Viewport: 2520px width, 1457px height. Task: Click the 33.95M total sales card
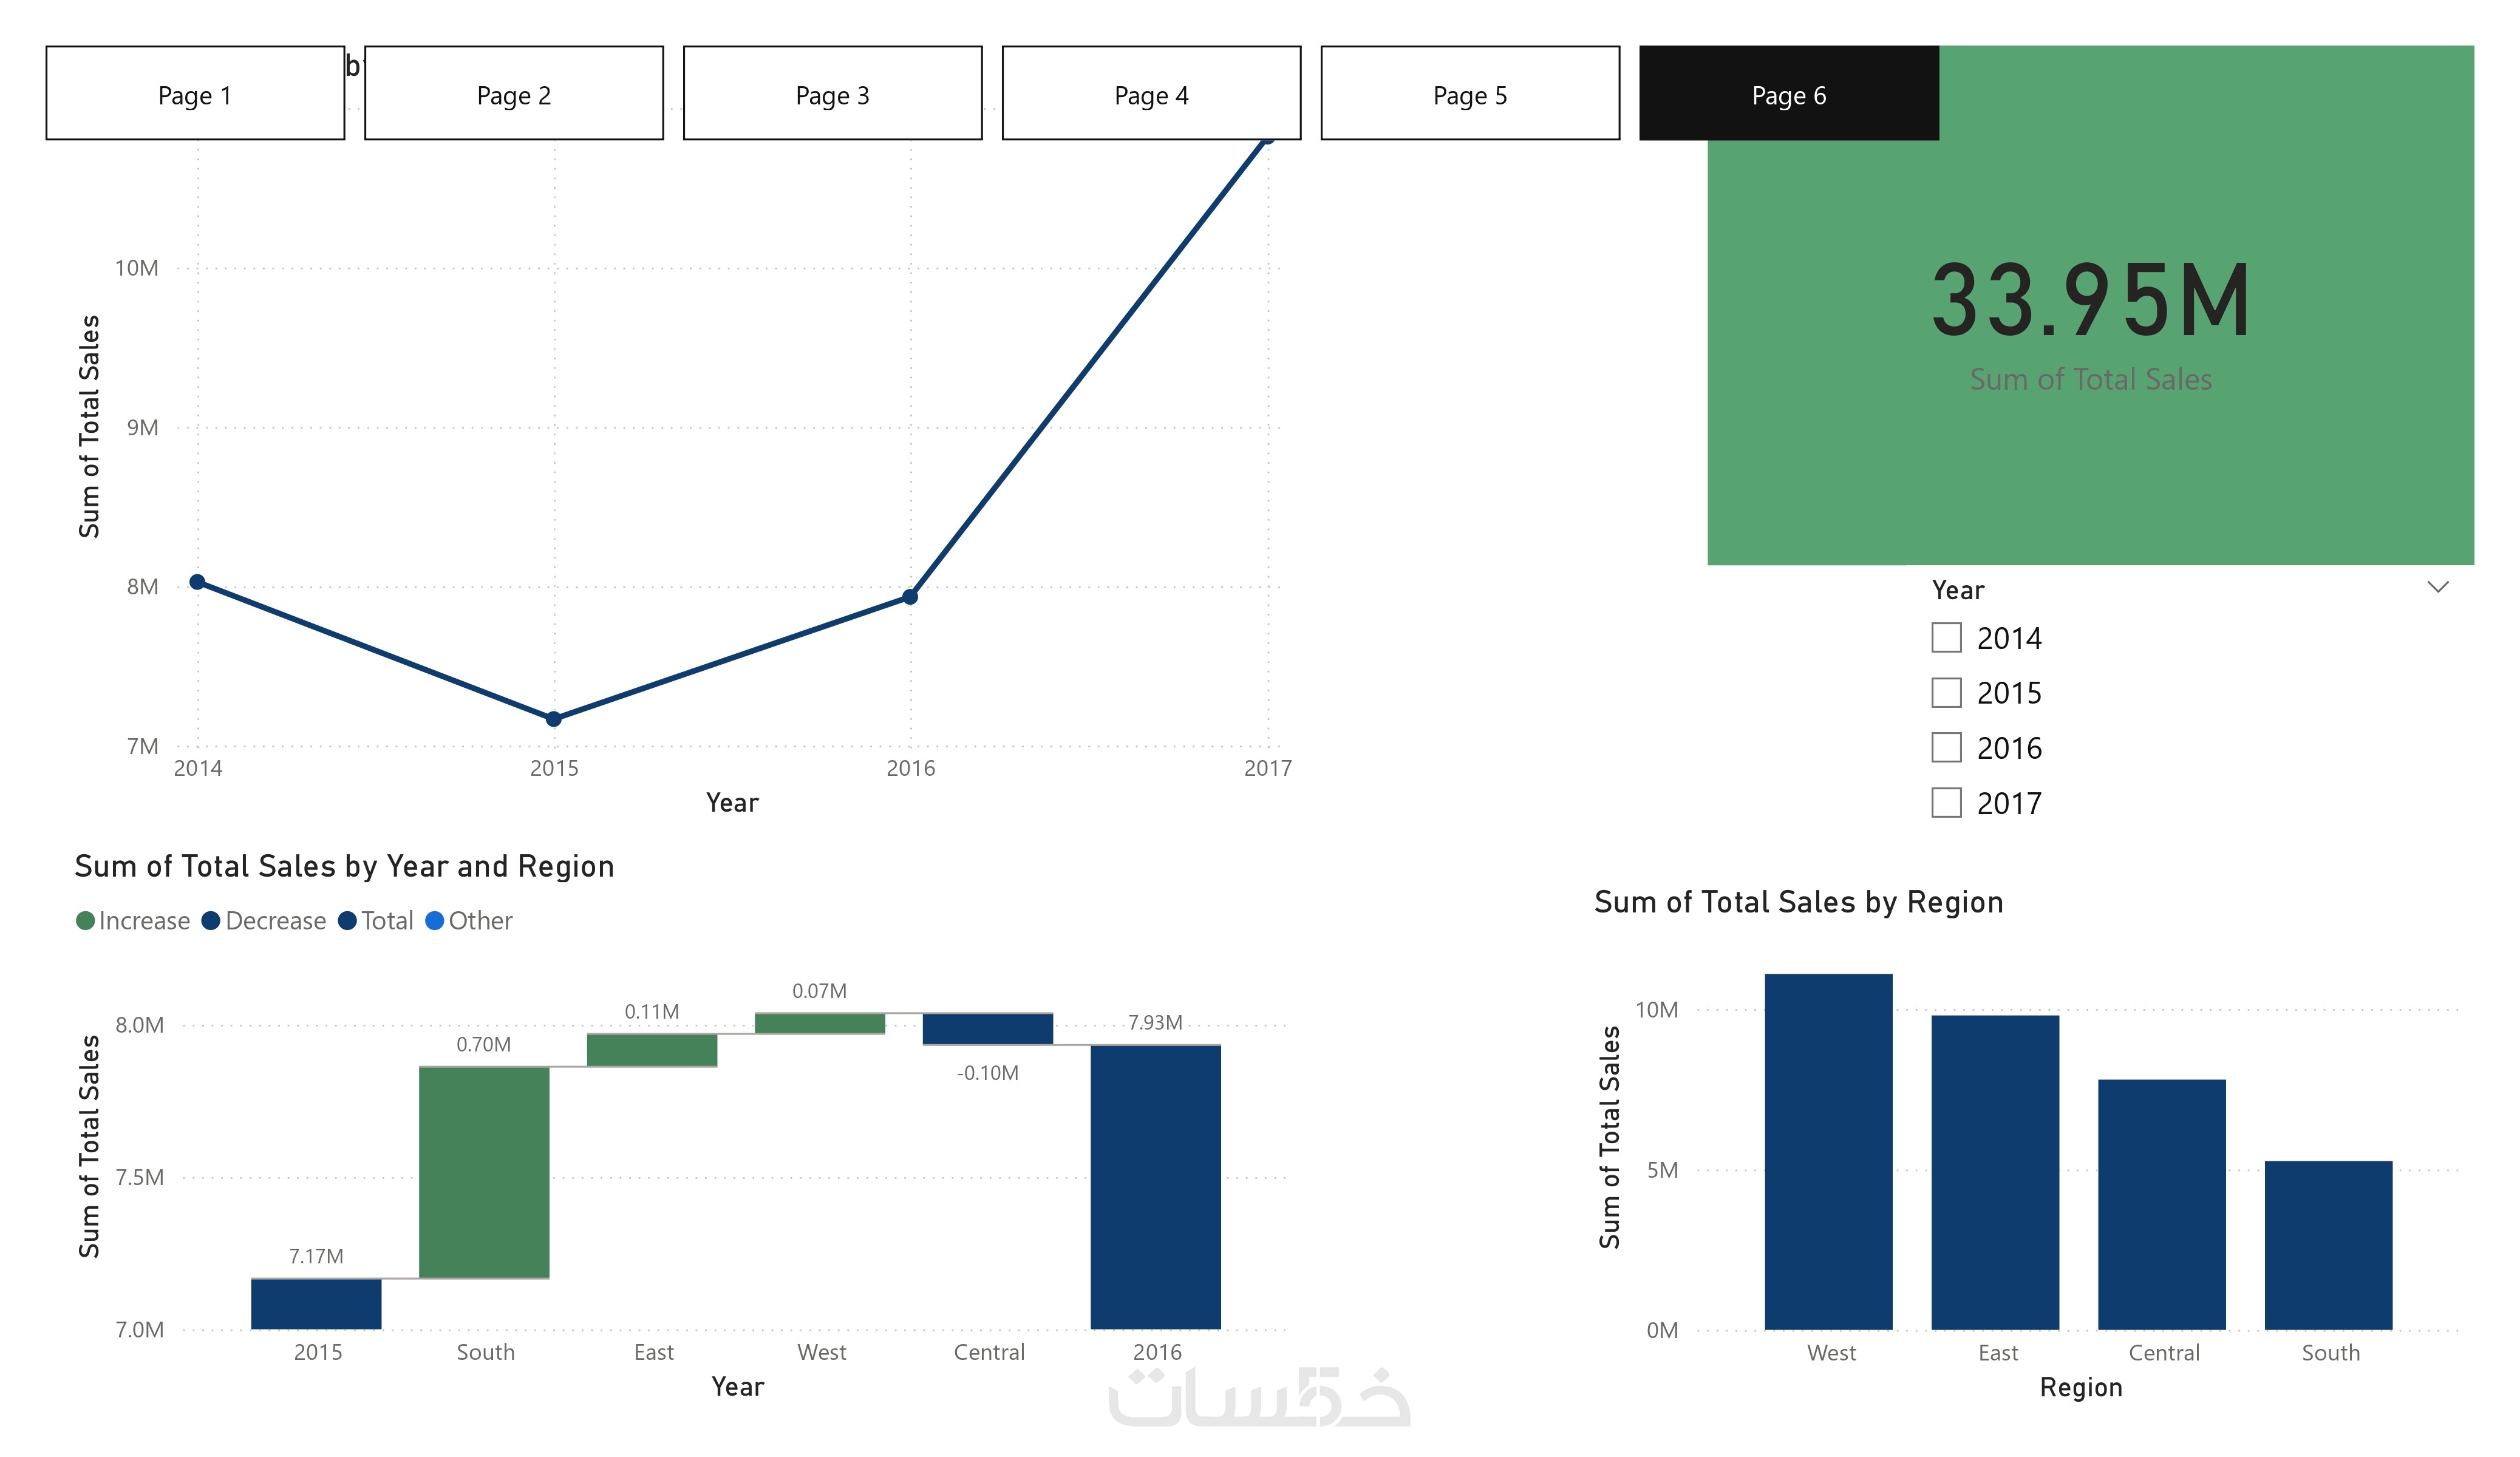tap(2090, 320)
